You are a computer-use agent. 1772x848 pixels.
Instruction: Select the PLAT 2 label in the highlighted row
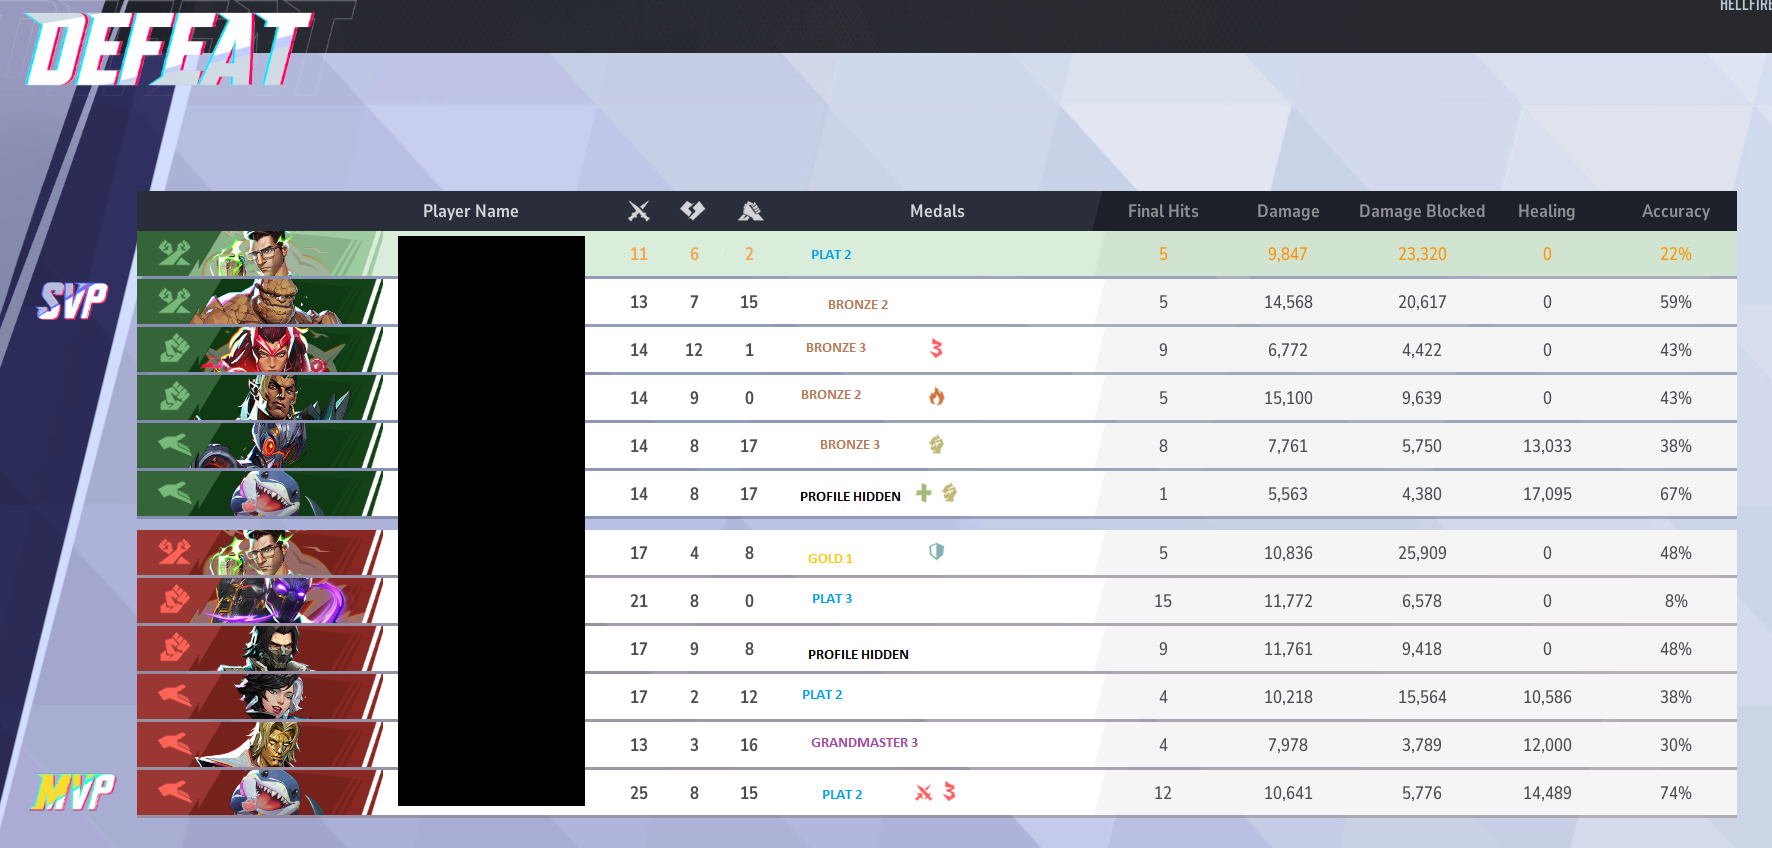pos(831,254)
